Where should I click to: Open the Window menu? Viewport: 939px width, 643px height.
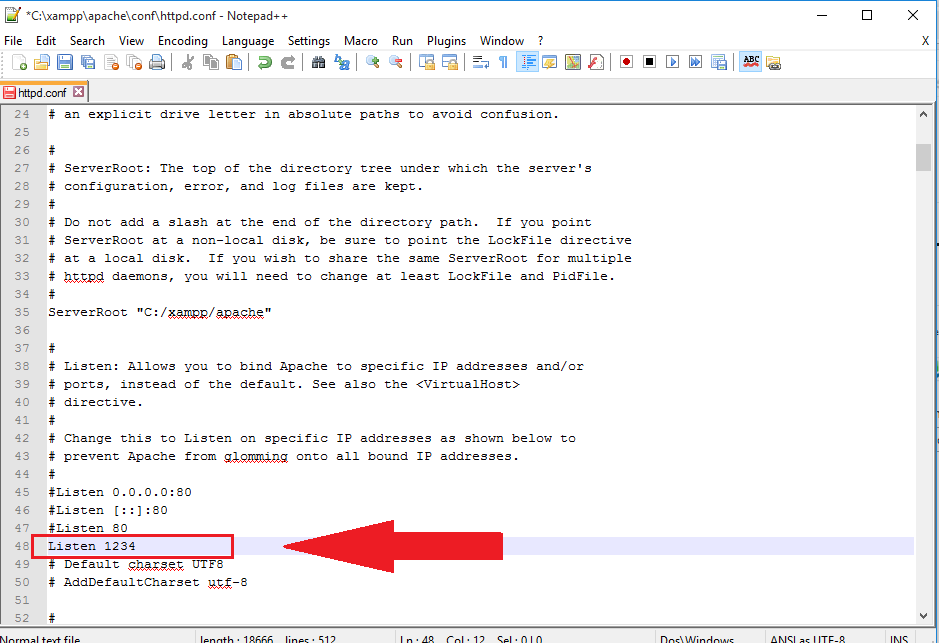[x=502, y=41]
